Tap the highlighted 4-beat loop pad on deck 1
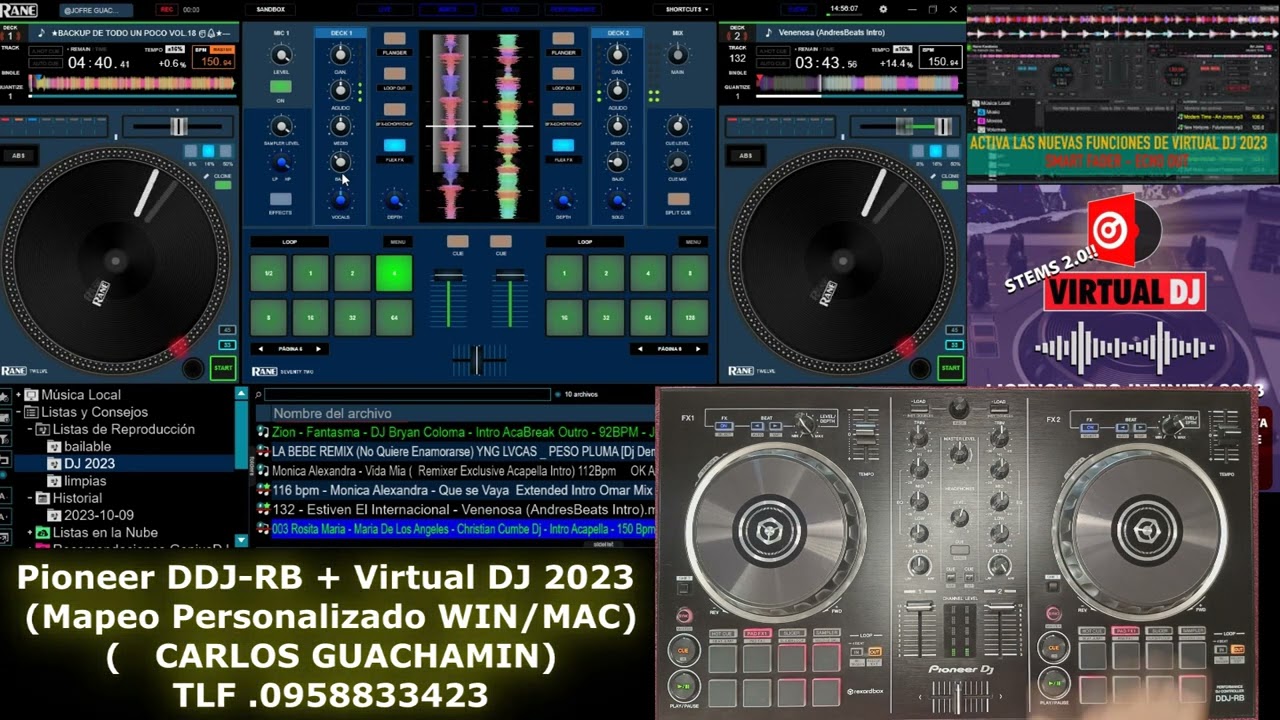1280x720 pixels. coord(394,273)
